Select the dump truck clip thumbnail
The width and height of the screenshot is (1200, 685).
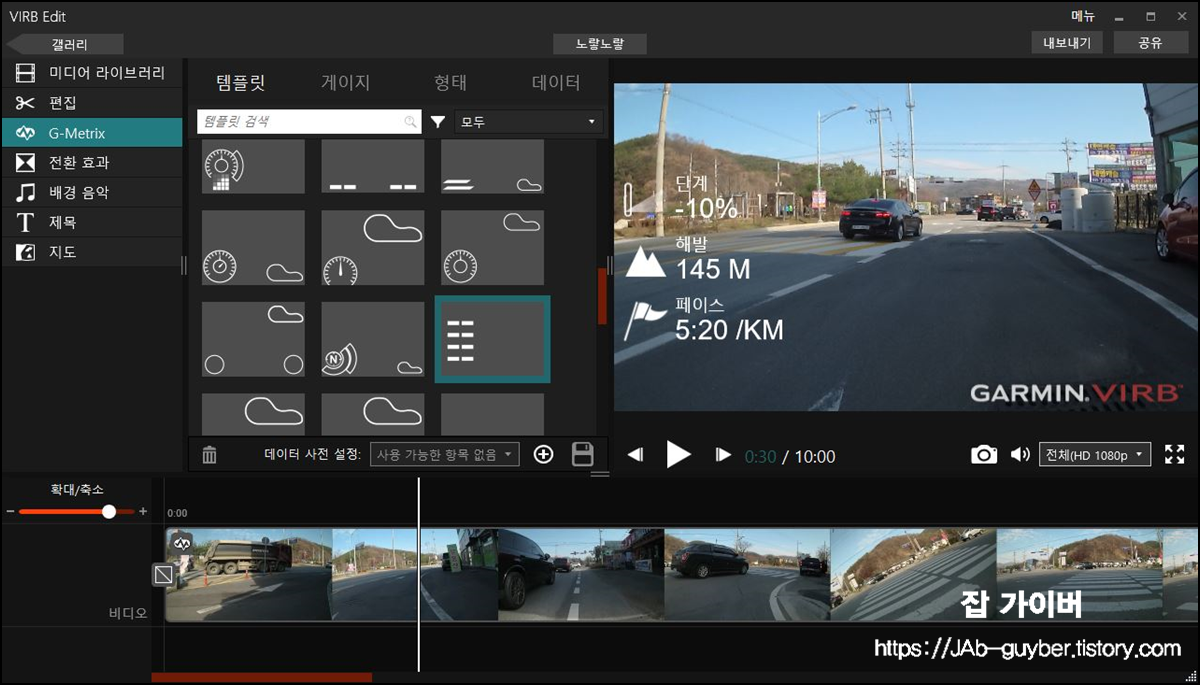pyautogui.click(x=249, y=575)
